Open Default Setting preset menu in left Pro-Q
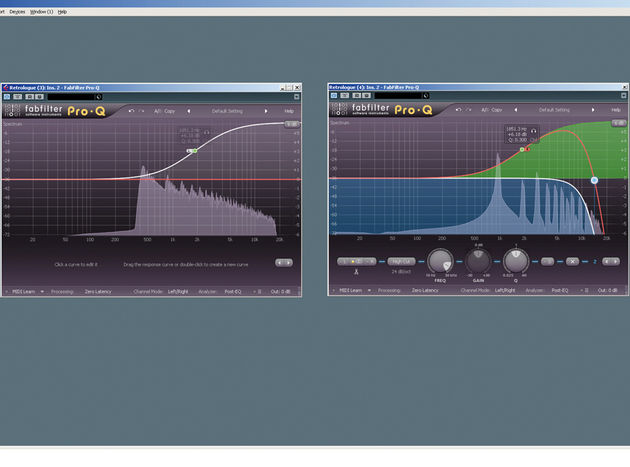Image resolution: width=630 pixels, height=467 pixels. tap(227, 111)
